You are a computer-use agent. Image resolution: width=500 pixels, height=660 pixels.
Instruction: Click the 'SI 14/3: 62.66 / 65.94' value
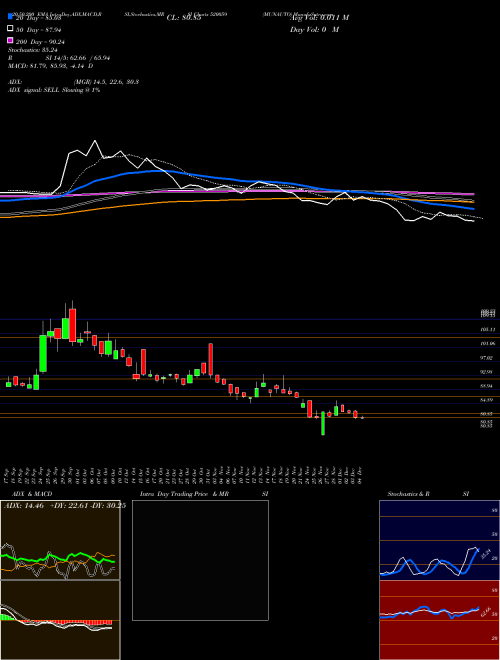click(x=78, y=58)
